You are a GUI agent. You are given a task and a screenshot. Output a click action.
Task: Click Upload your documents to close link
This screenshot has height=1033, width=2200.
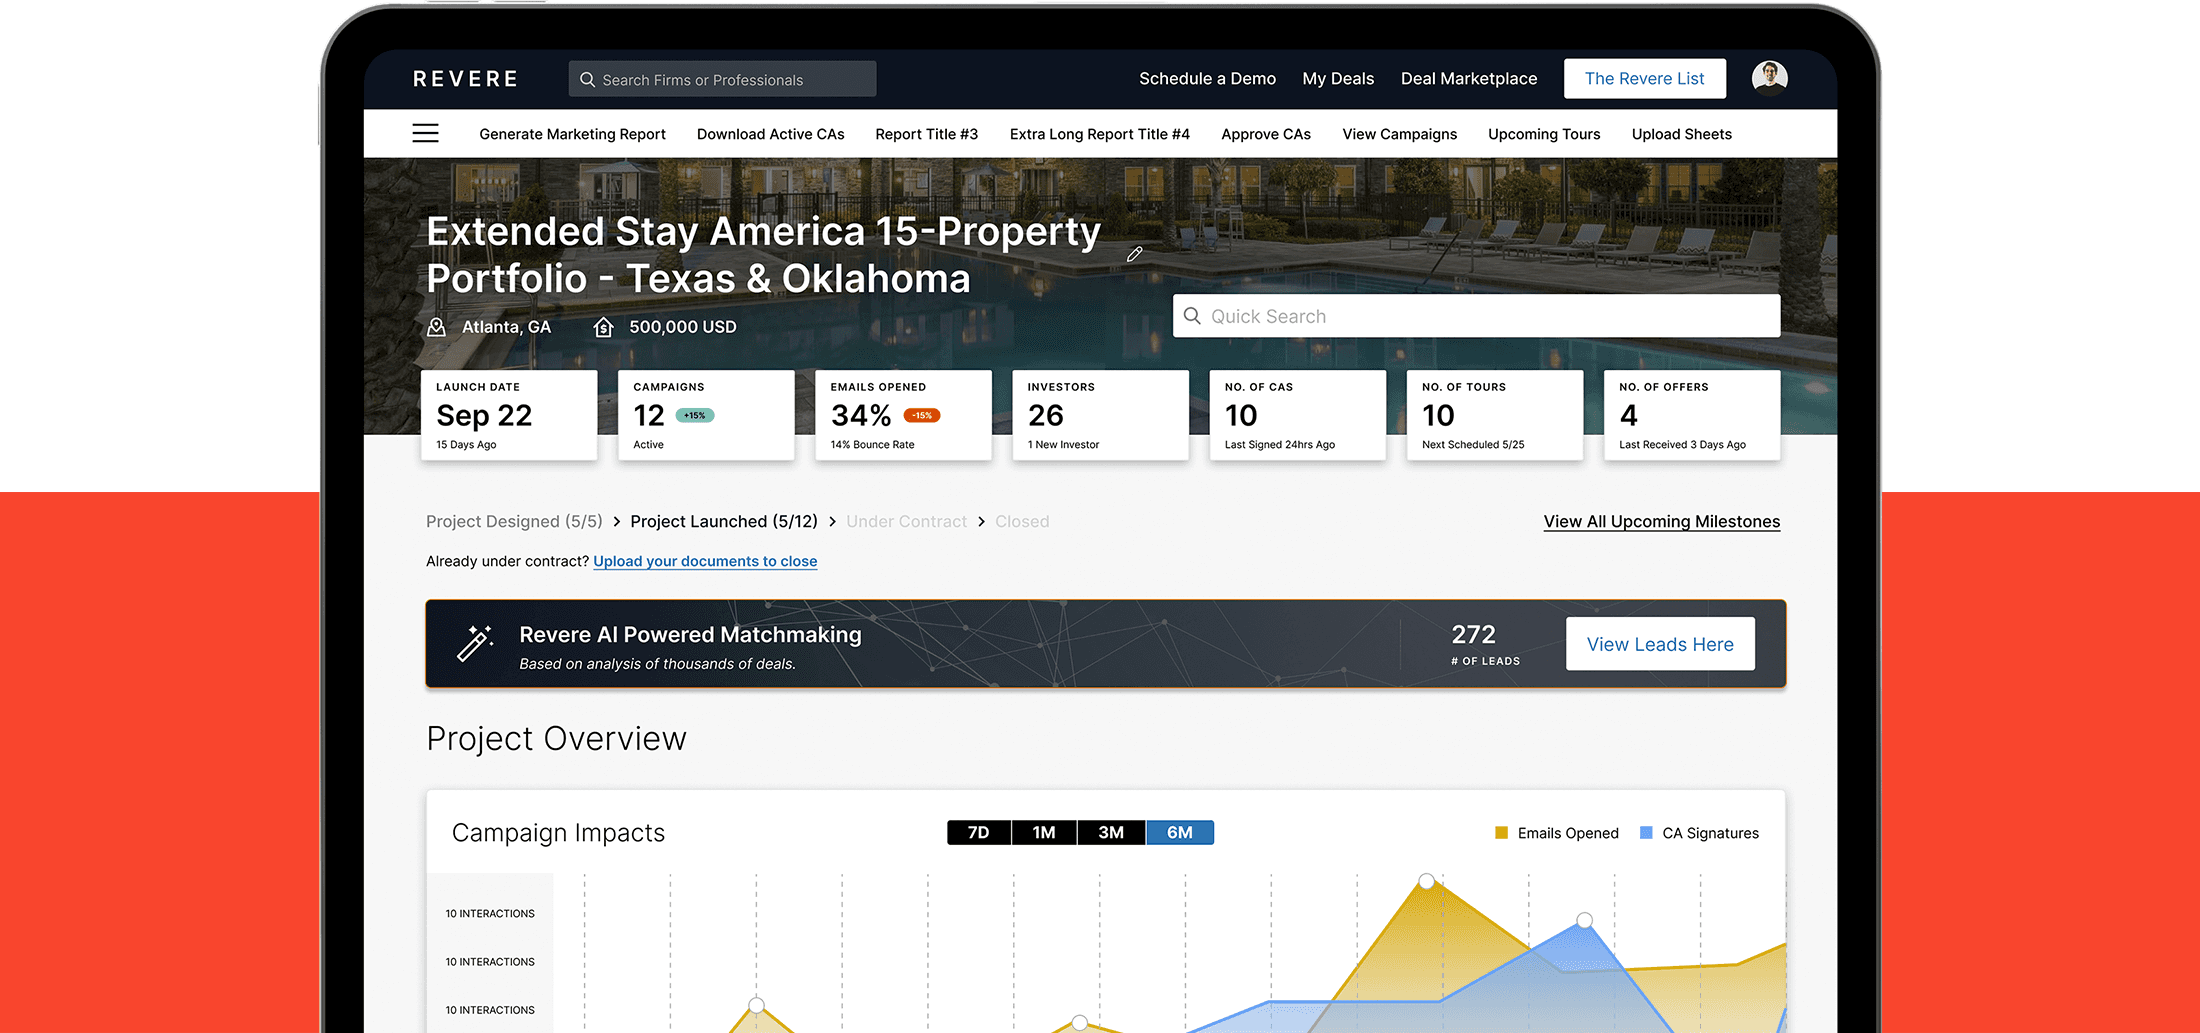click(705, 561)
